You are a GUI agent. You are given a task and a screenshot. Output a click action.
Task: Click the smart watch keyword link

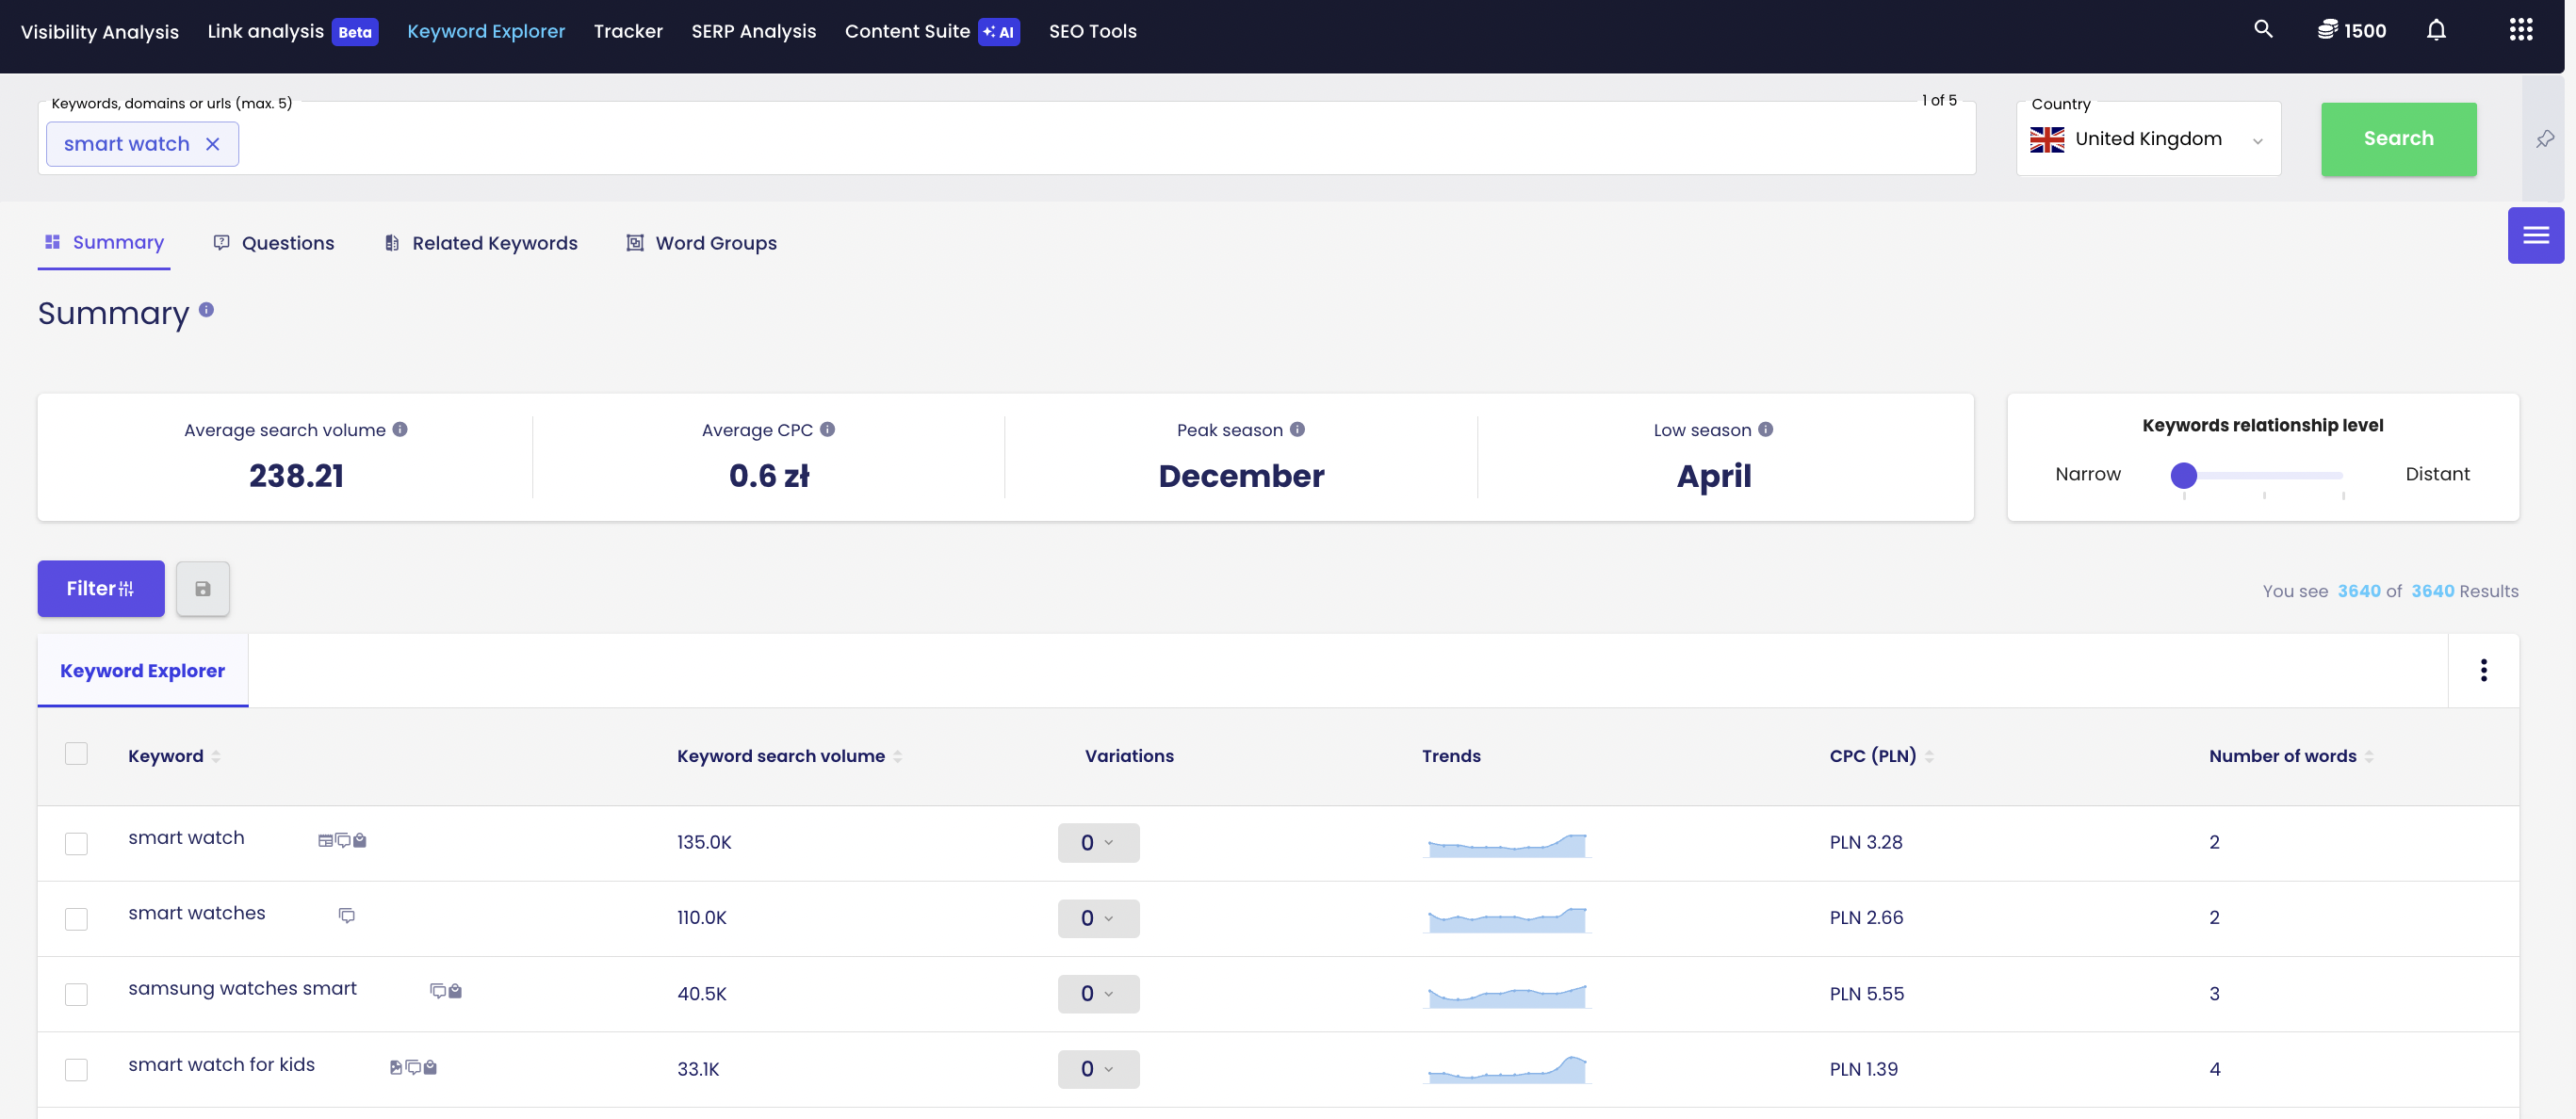[186, 837]
